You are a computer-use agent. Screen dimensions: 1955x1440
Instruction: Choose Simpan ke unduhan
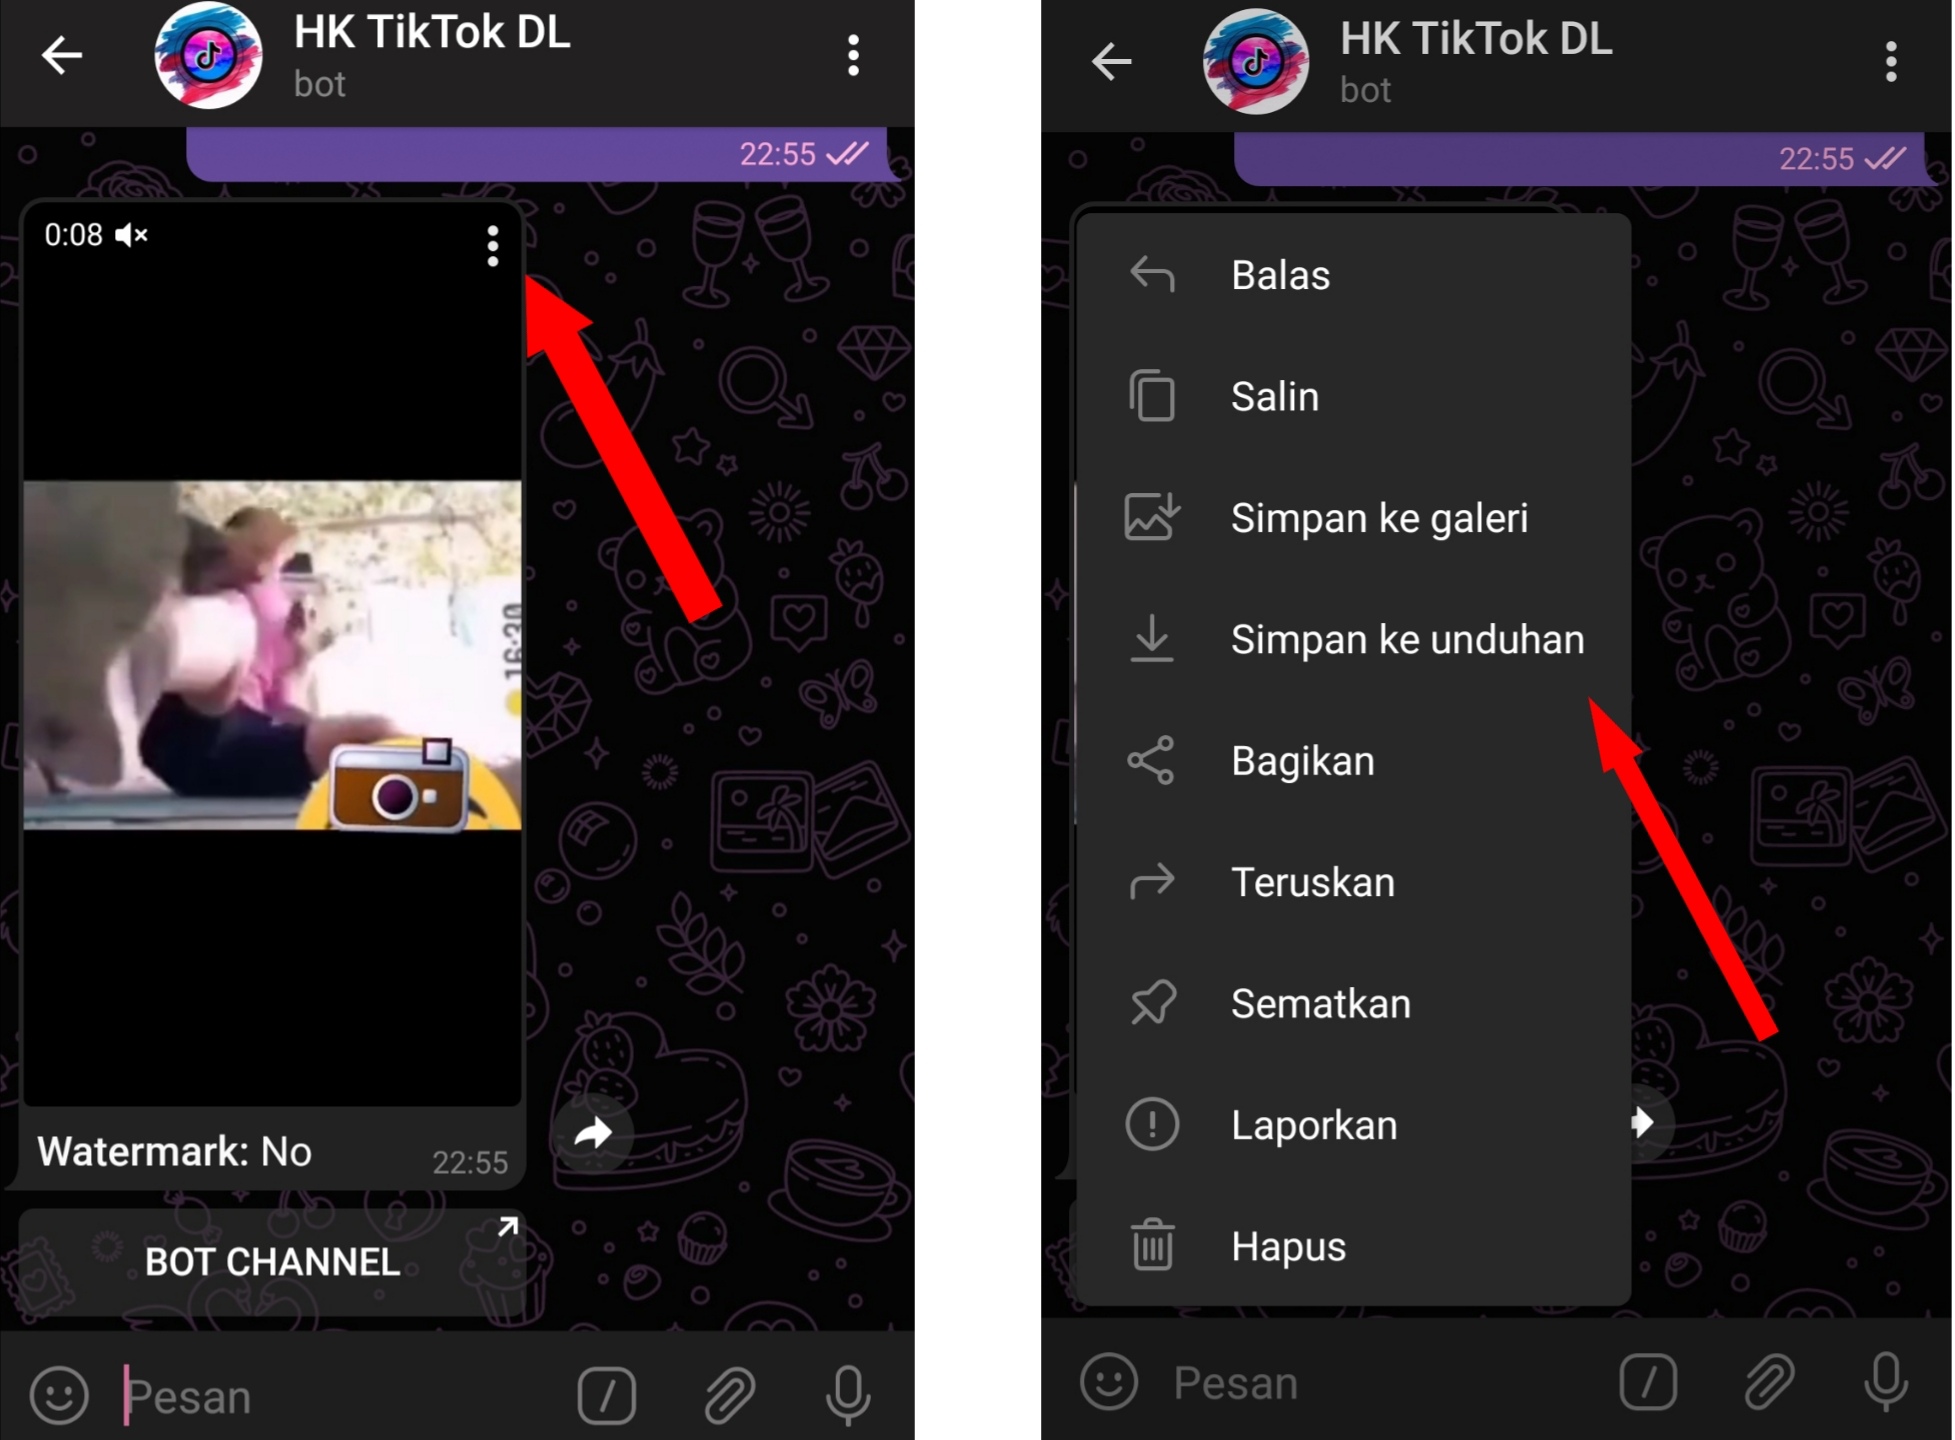(1353, 639)
